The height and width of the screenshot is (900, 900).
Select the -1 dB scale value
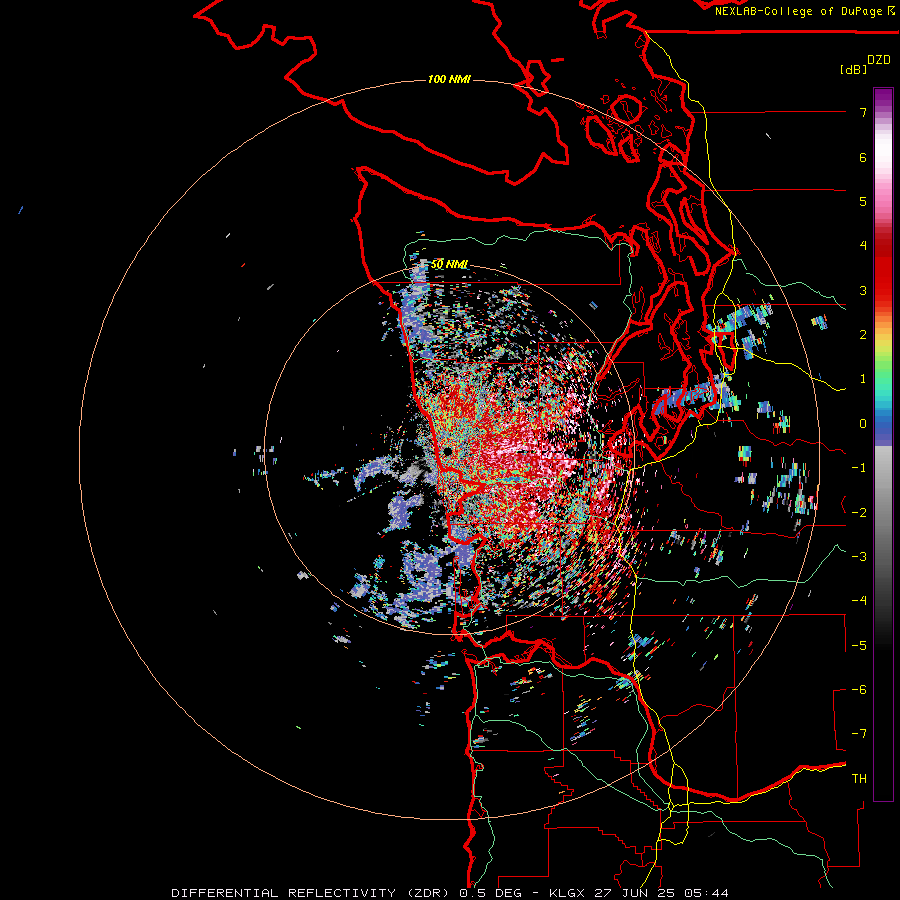pyautogui.click(x=859, y=468)
